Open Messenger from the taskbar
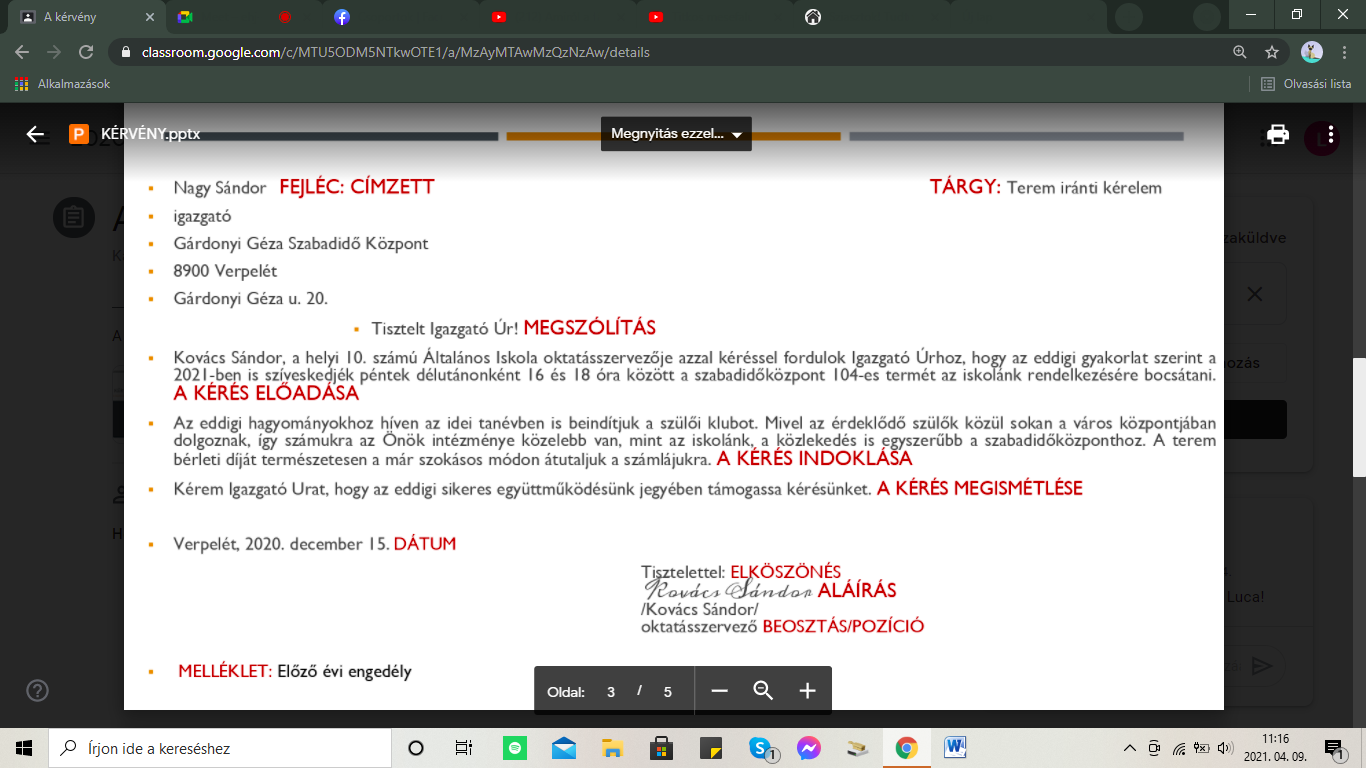The image size is (1366, 768). tap(809, 748)
